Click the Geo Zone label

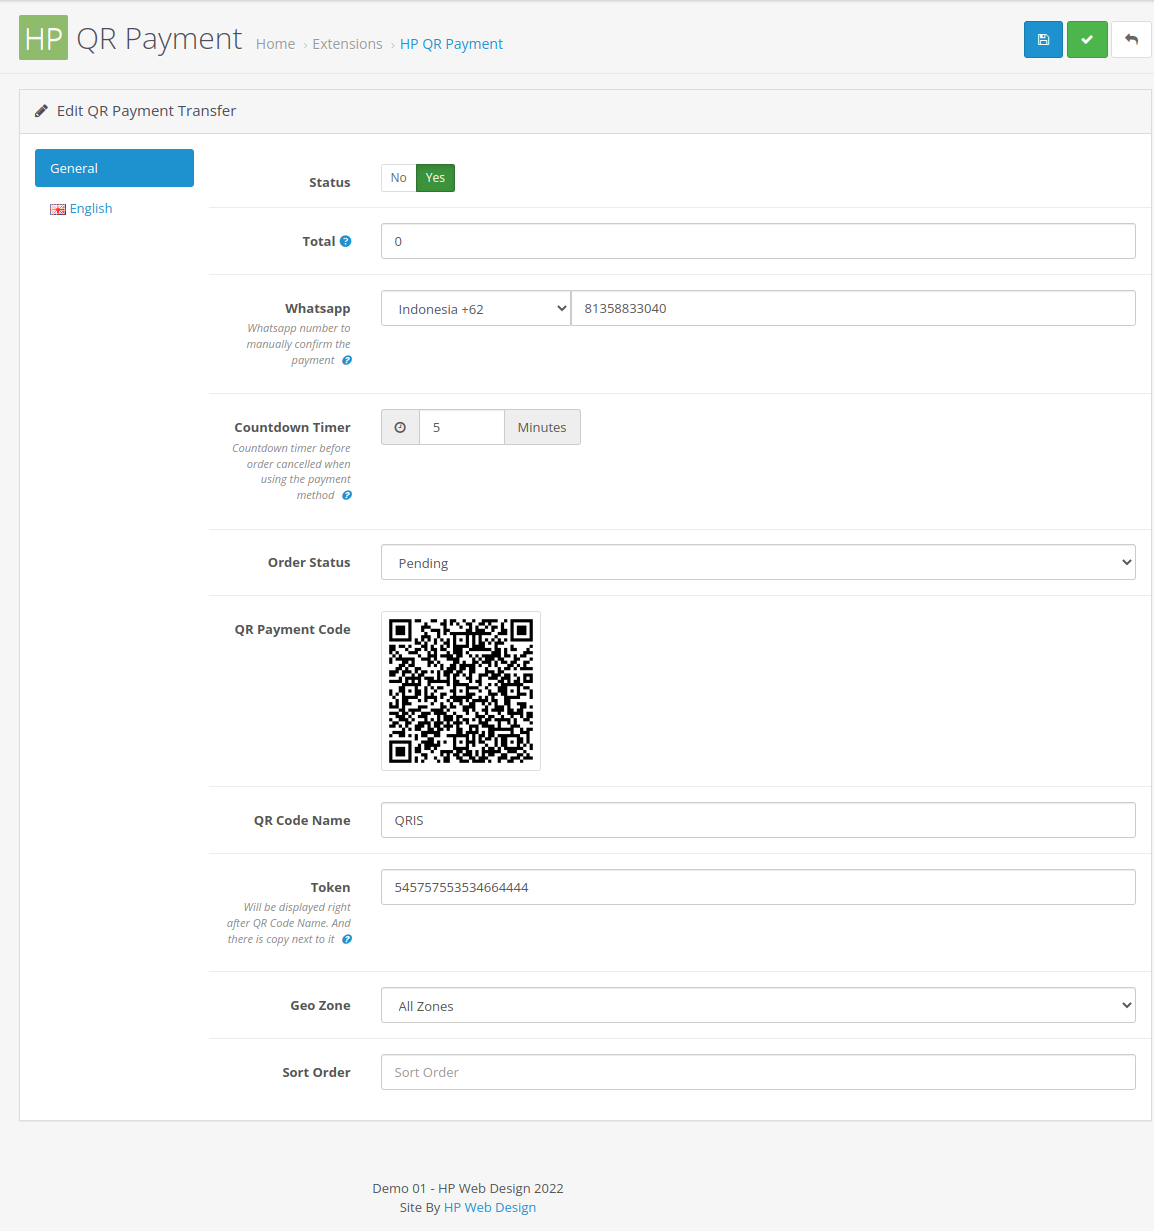(x=320, y=1005)
